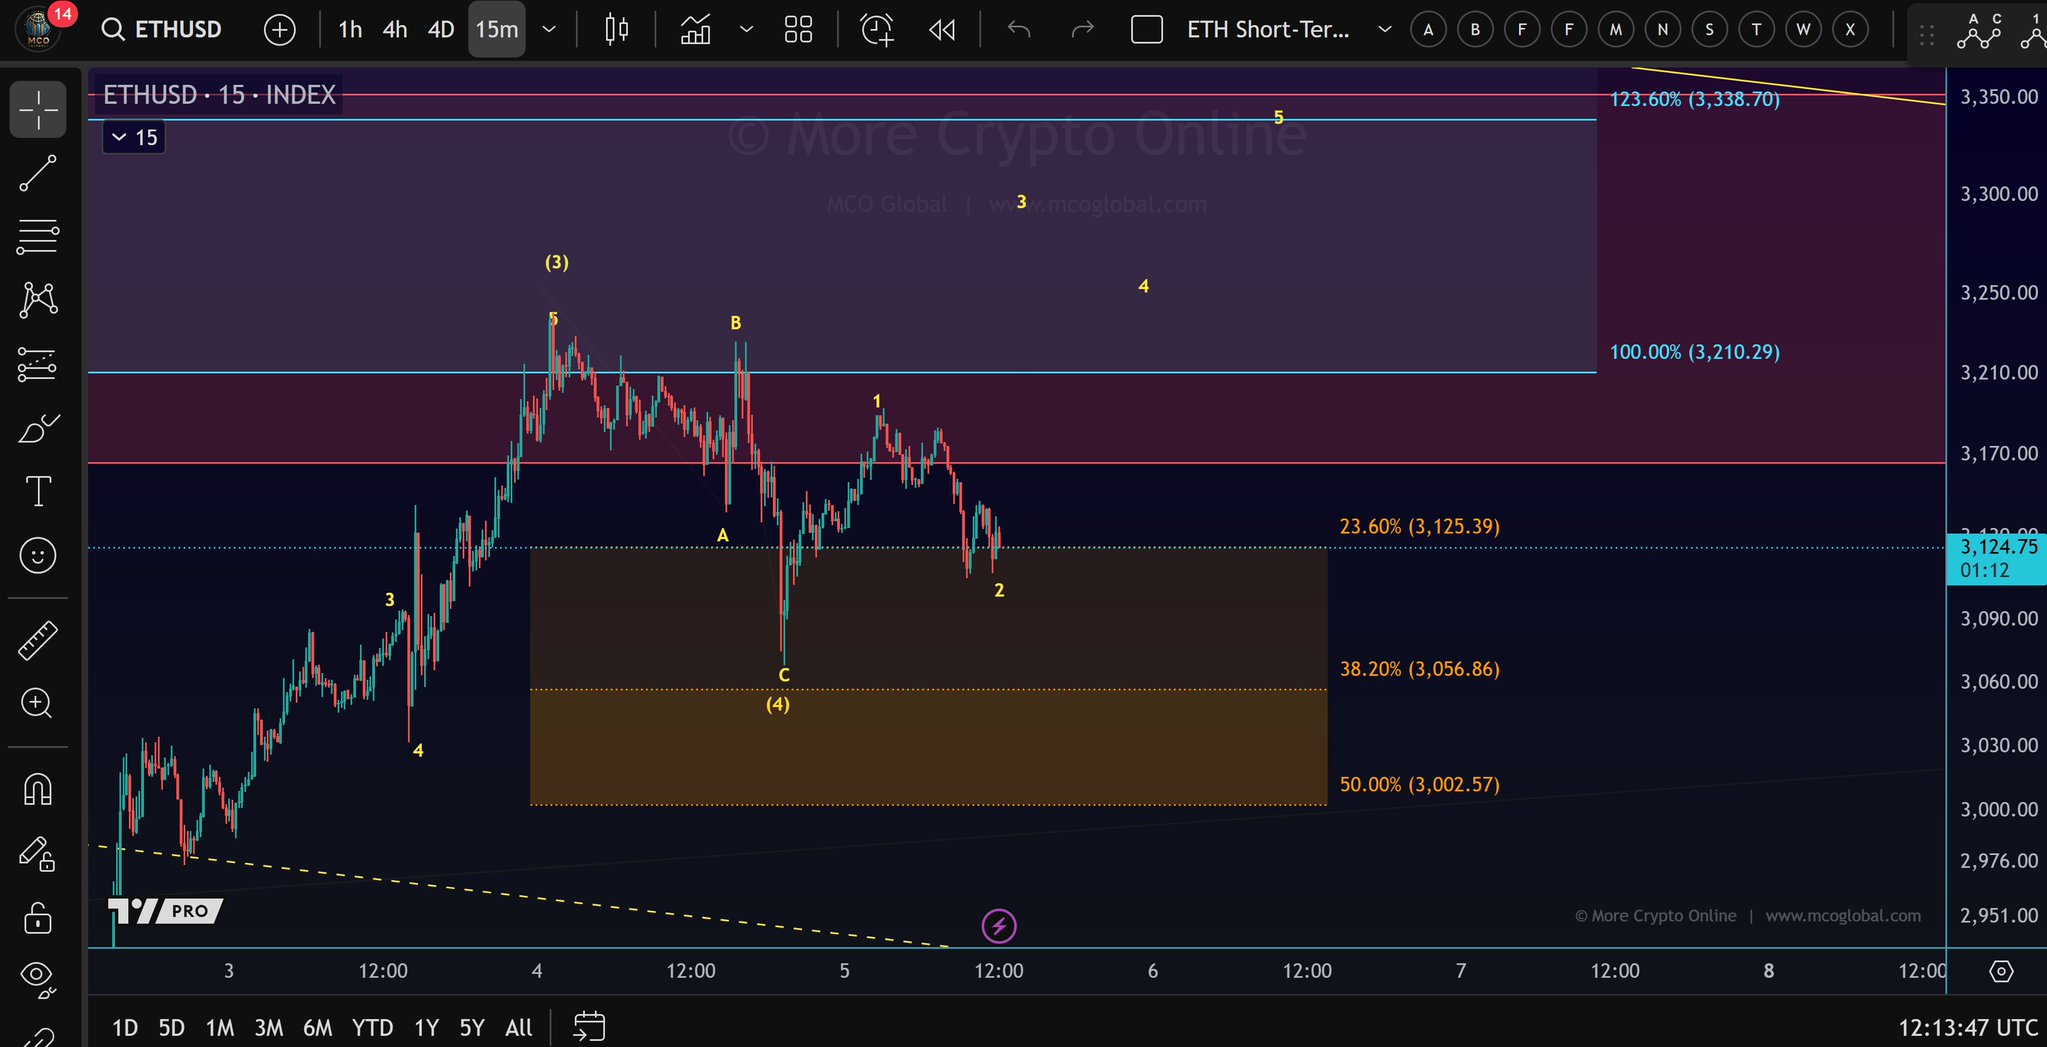The height and width of the screenshot is (1047, 2047).
Task: Click the ETH Short-Ter... layout name
Action: point(1268,30)
